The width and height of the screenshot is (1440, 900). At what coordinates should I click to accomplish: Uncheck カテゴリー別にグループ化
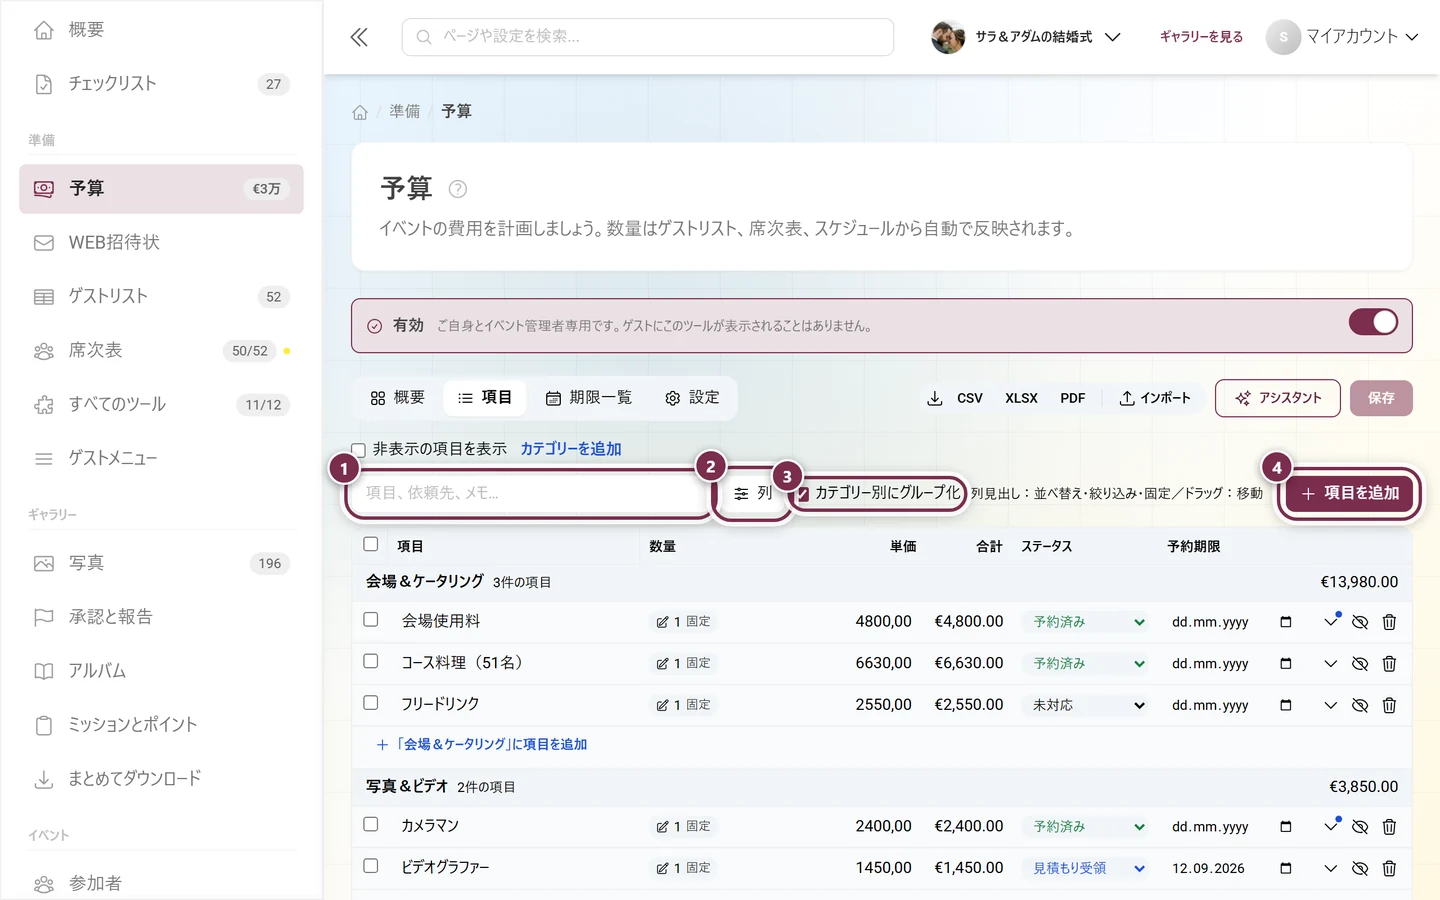pyautogui.click(x=803, y=494)
